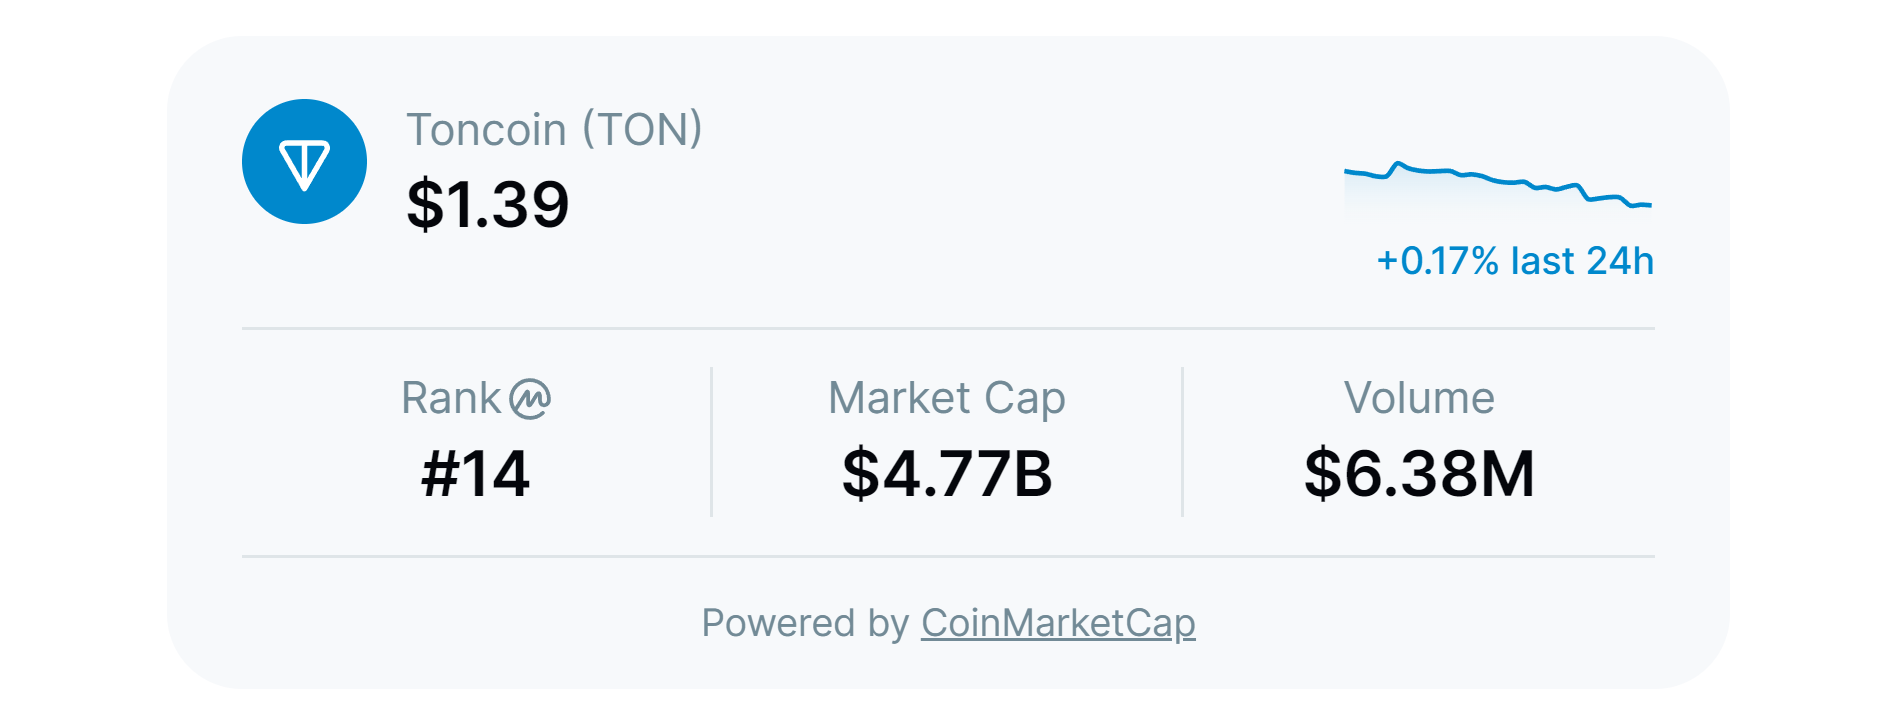Screen dimensions: 1893x725
Task: Click the CoinMarketCap icon beside Rank
Action: 530,399
